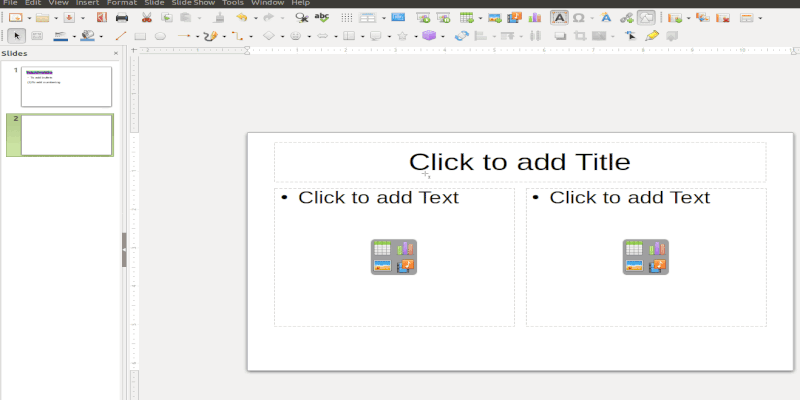Select the Connector tool
This screenshot has width=800, height=400.
click(237, 36)
